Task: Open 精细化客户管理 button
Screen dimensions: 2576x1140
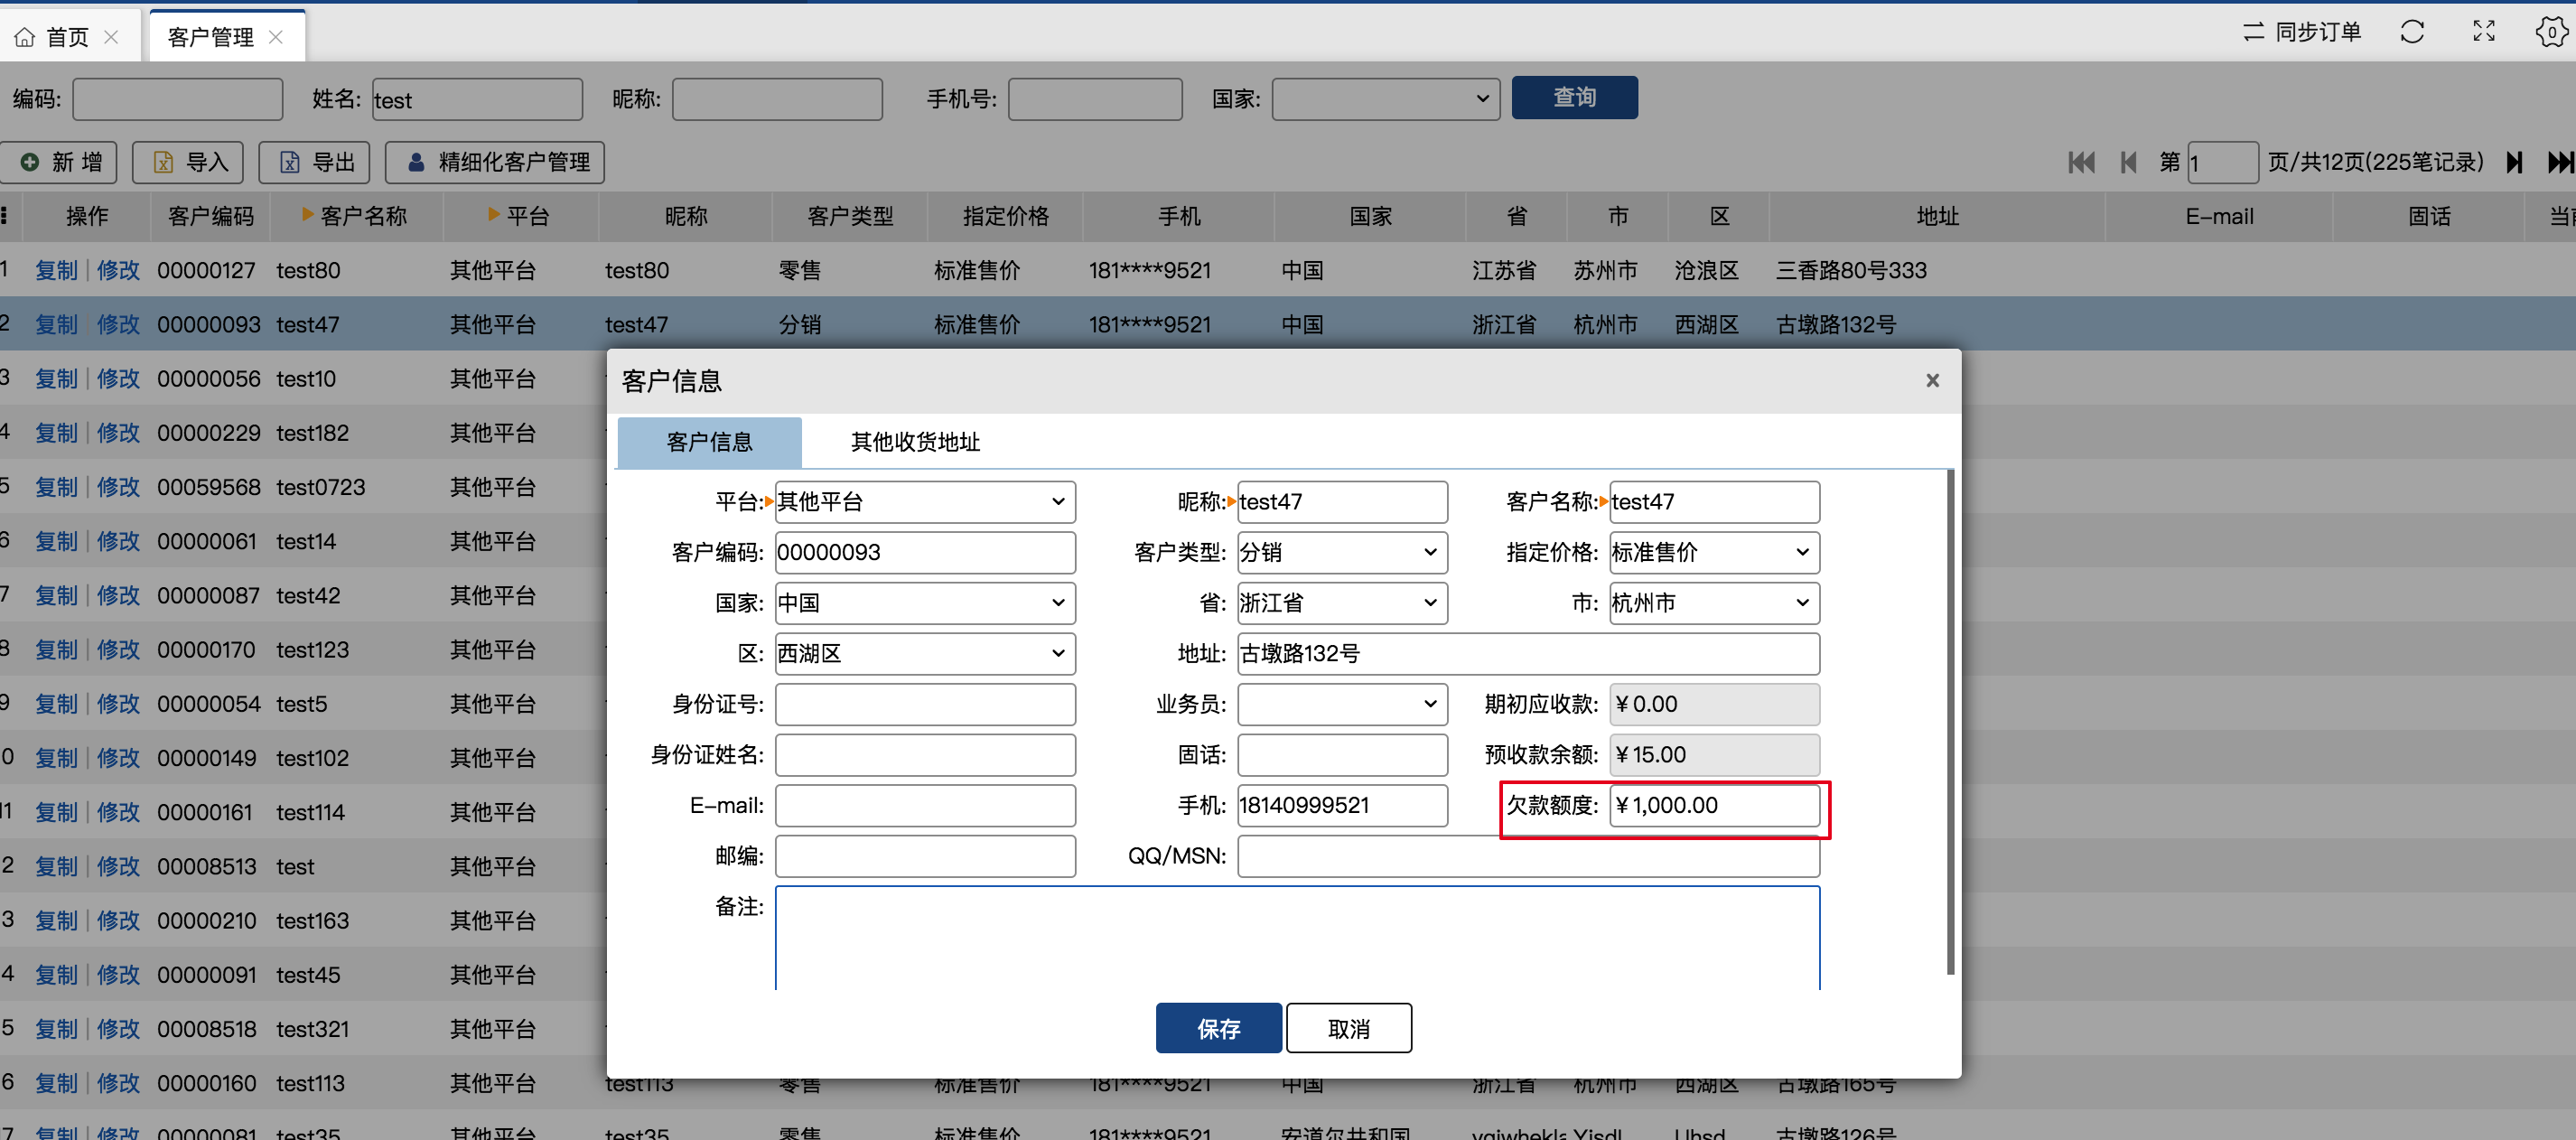Action: click(496, 162)
